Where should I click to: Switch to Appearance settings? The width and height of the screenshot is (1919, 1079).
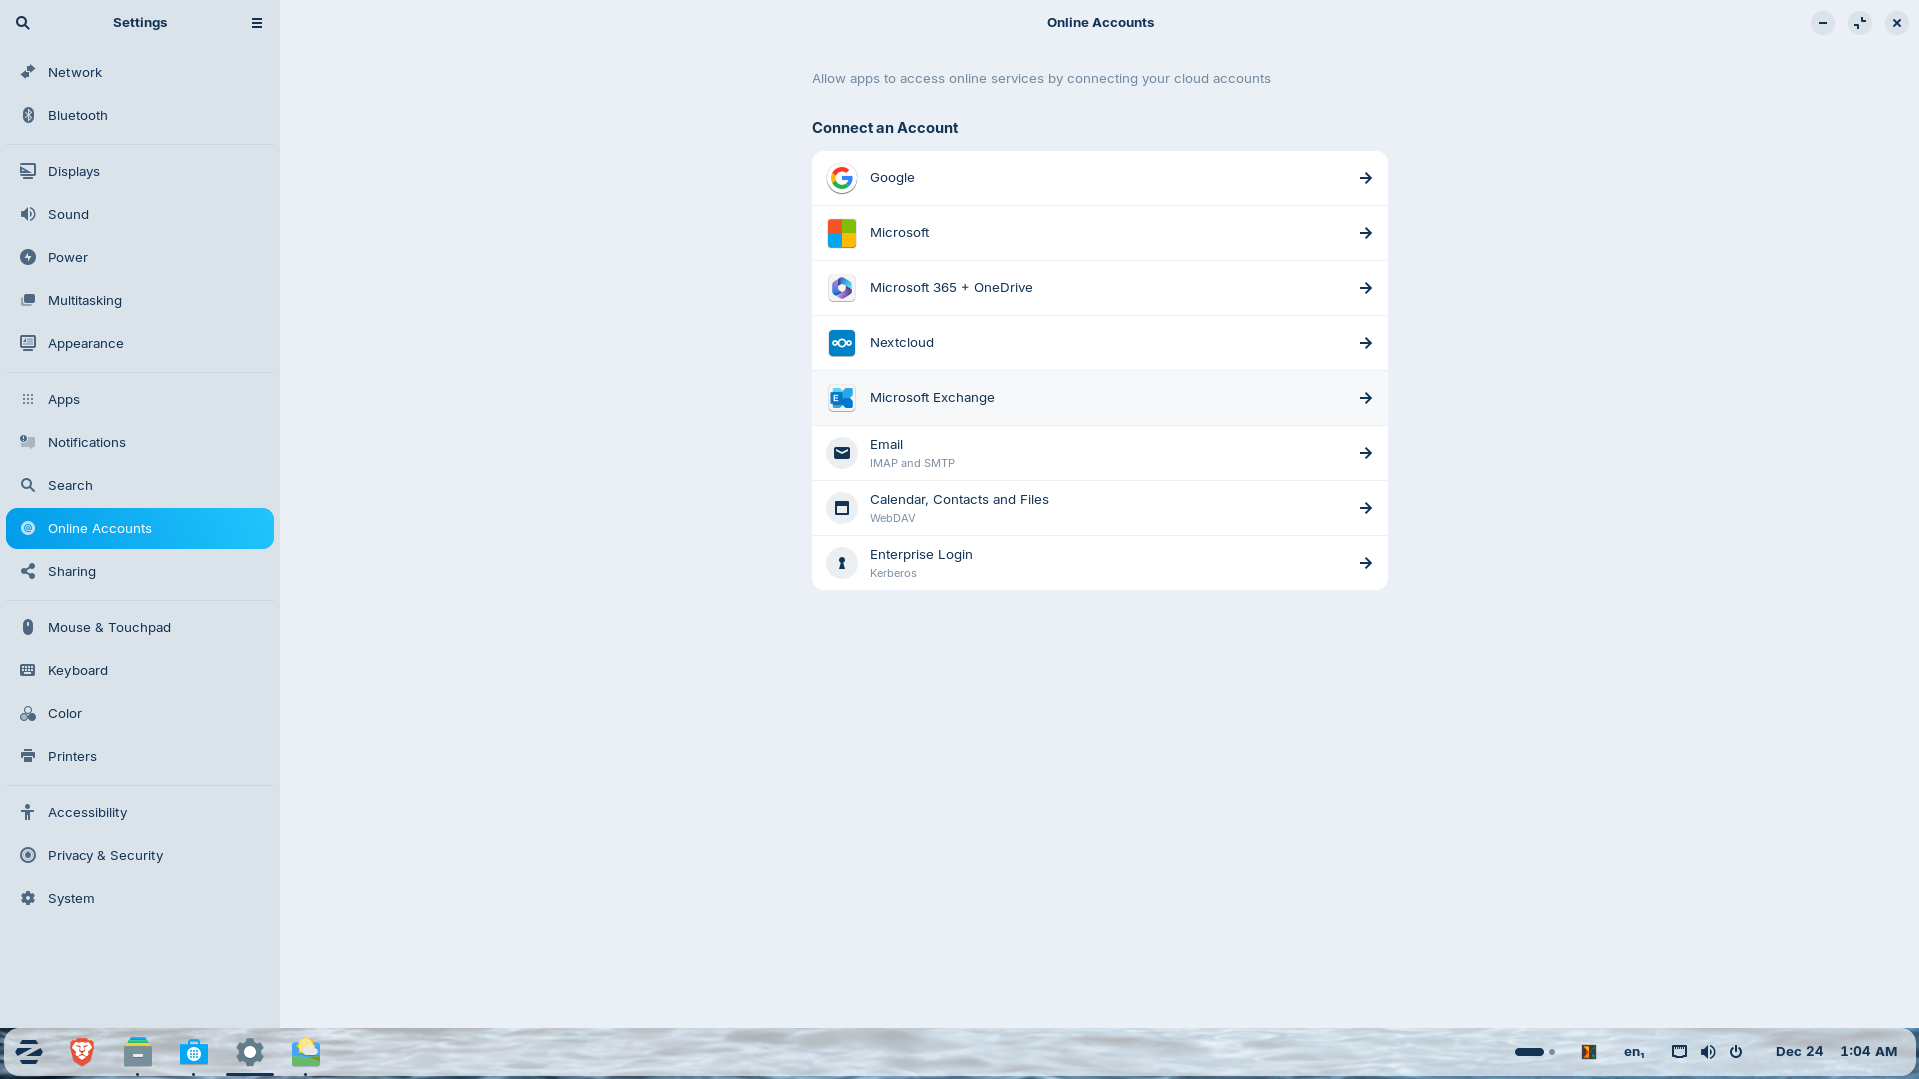click(x=86, y=343)
